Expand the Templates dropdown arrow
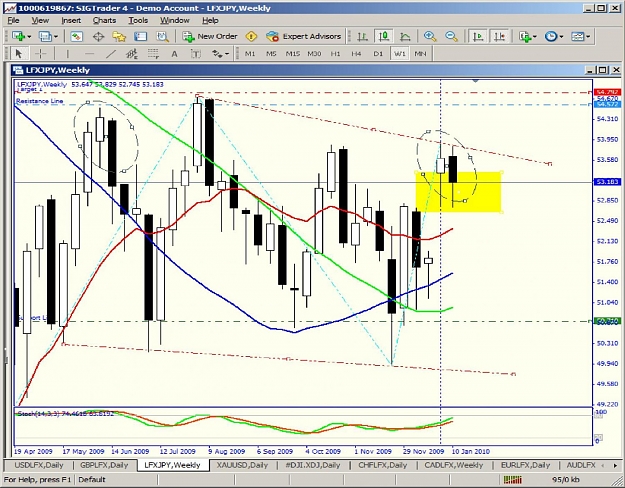Viewport: 625px width, 488px height. pyautogui.click(x=588, y=37)
